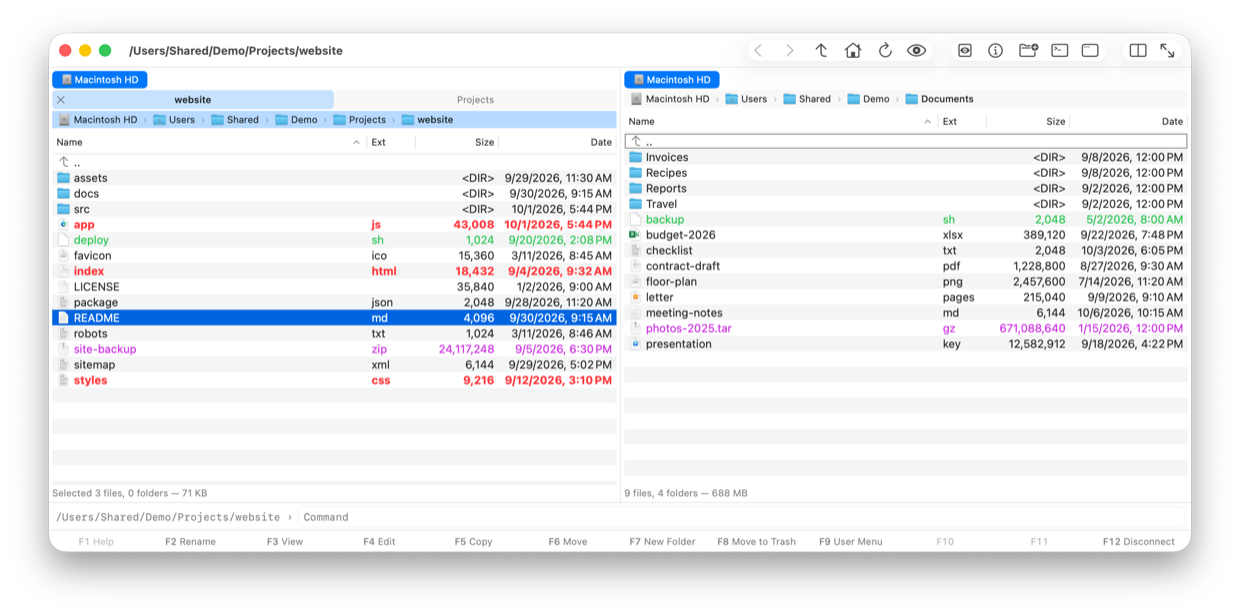
Task: Refresh the panel with the circular arrow
Action: click(x=885, y=50)
